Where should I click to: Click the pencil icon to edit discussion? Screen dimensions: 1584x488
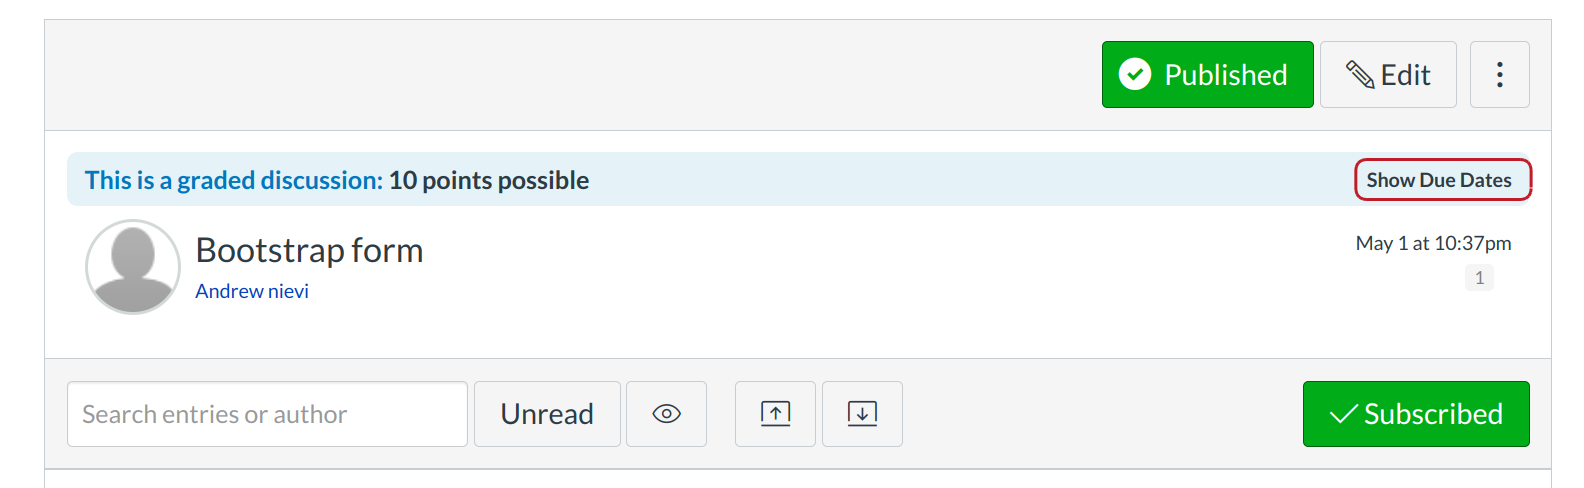[1360, 75]
